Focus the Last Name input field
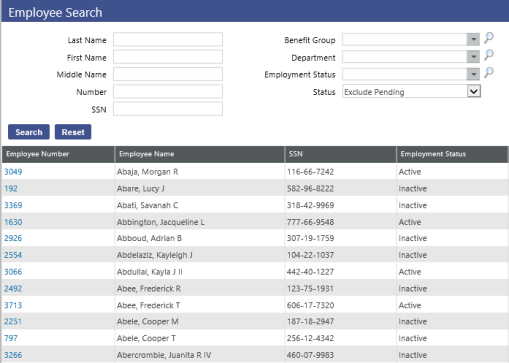The width and height of the screenshot is (509, 363). click(x=168, y=39)
